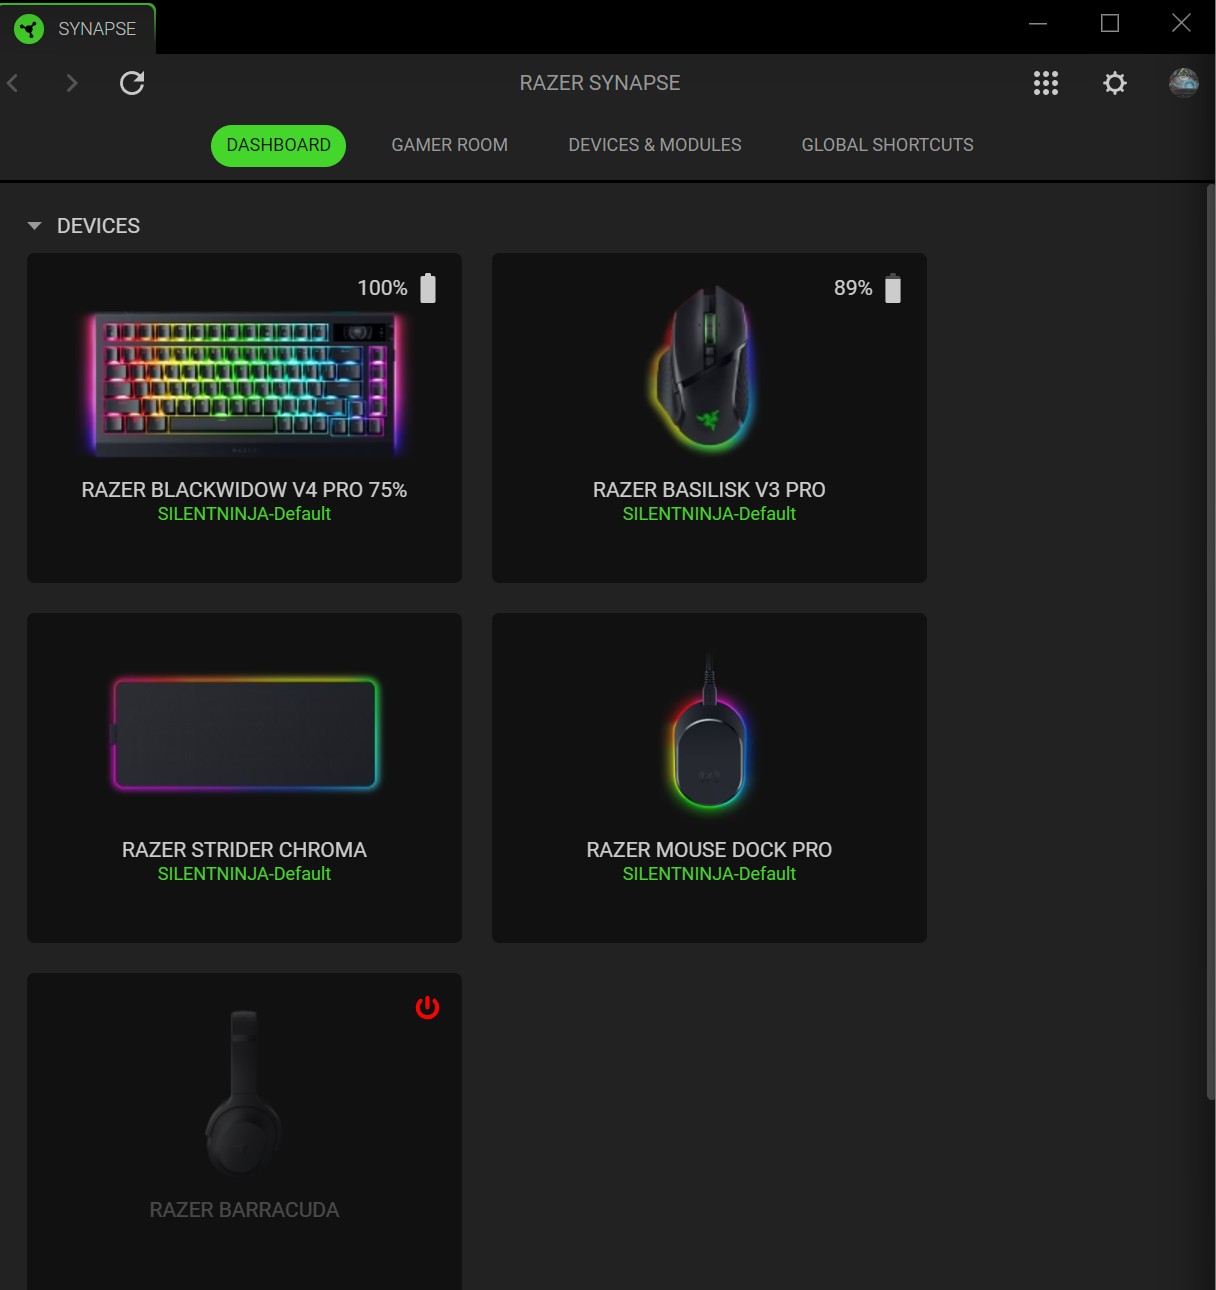Click the 100% battery level text
The image size is (1216, 1290).
[383, 288]
